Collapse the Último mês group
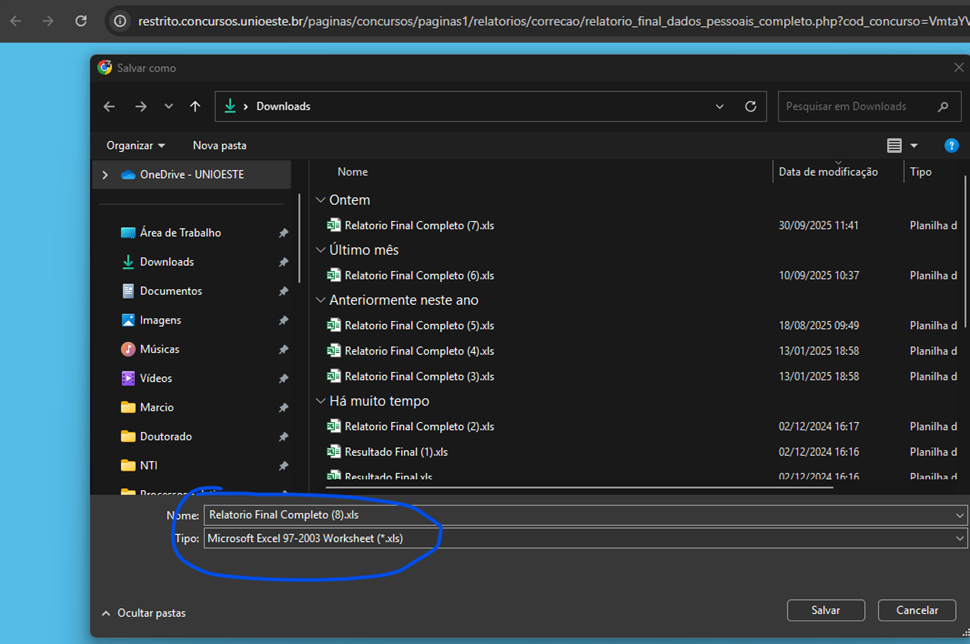Screen dimensions: 970x644 pos(320,250)
